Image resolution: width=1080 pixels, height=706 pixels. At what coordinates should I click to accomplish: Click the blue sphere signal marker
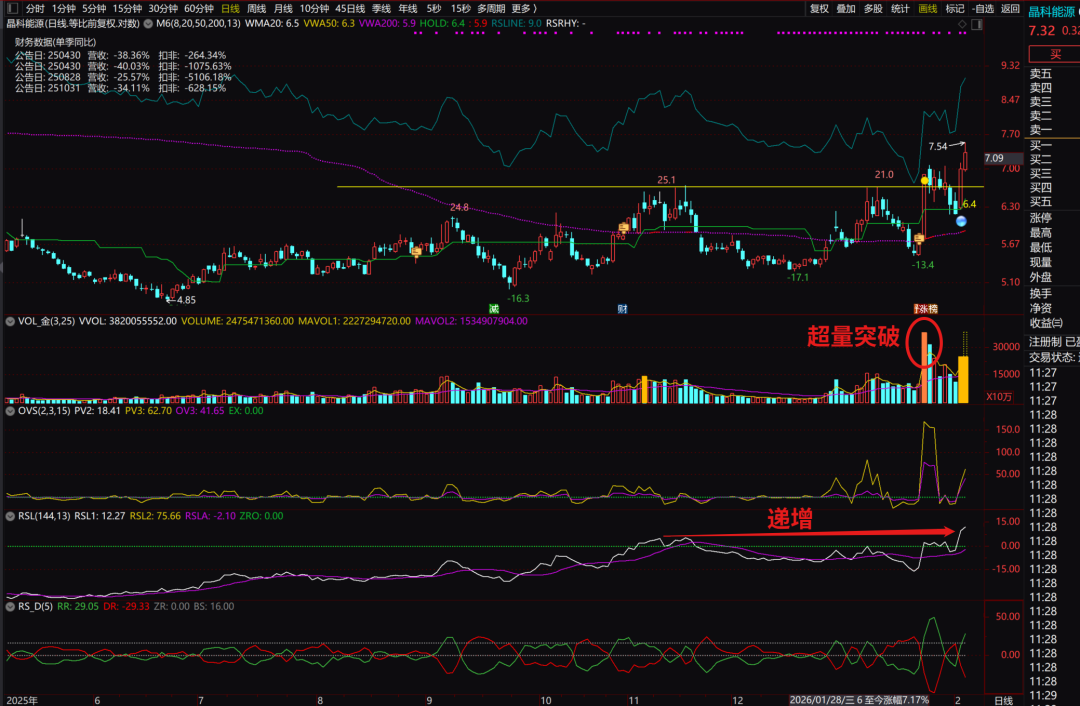coord(961,221)
